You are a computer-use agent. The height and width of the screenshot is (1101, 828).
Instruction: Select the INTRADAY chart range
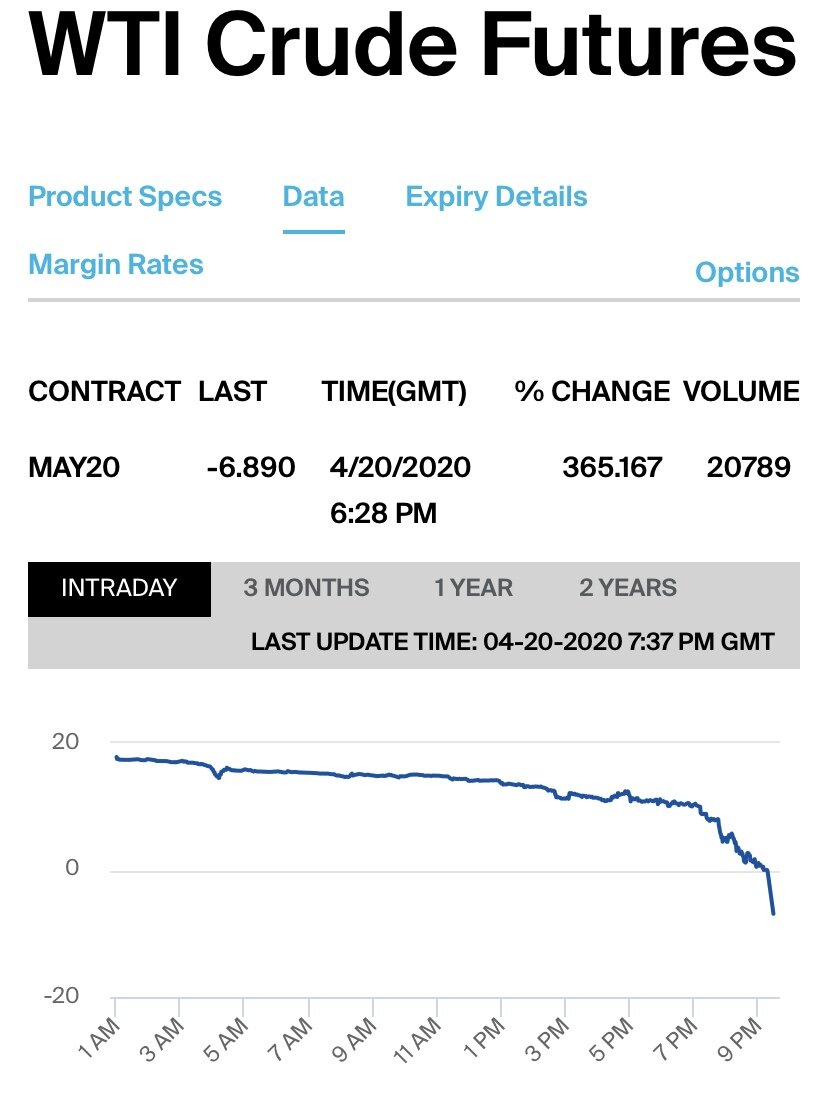[x=119, y=588]
